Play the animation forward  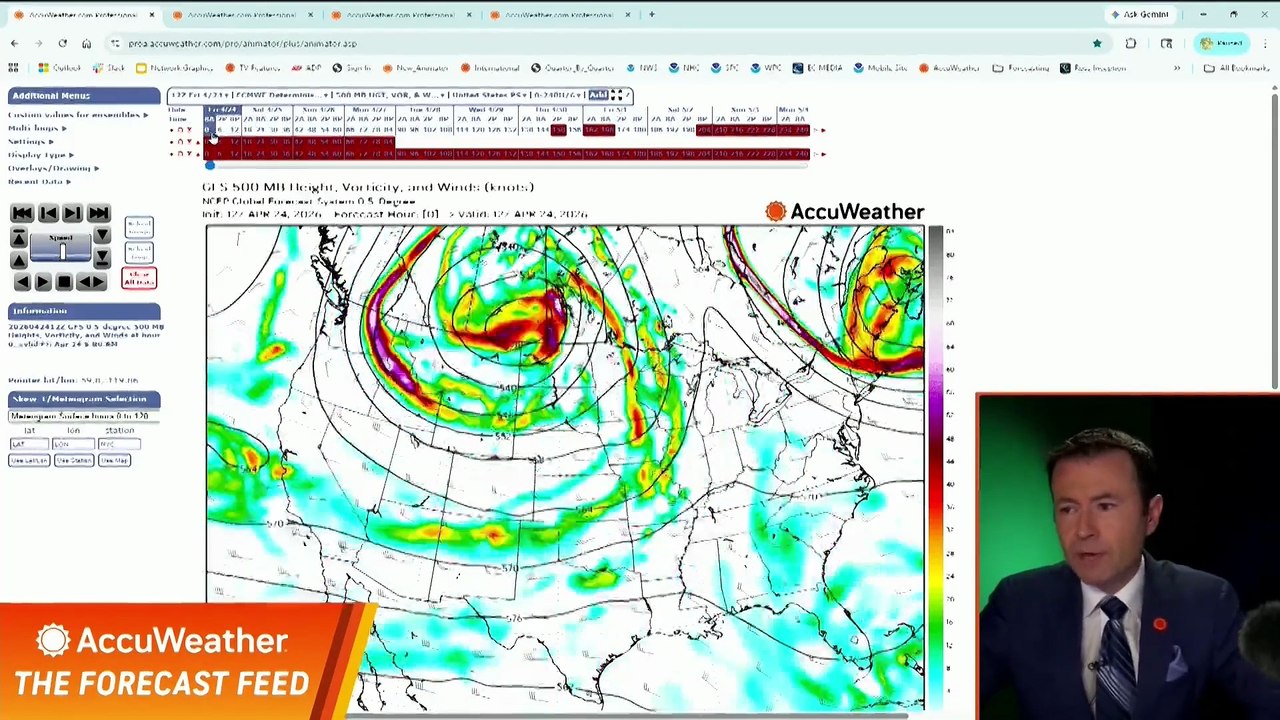[43, 282]
